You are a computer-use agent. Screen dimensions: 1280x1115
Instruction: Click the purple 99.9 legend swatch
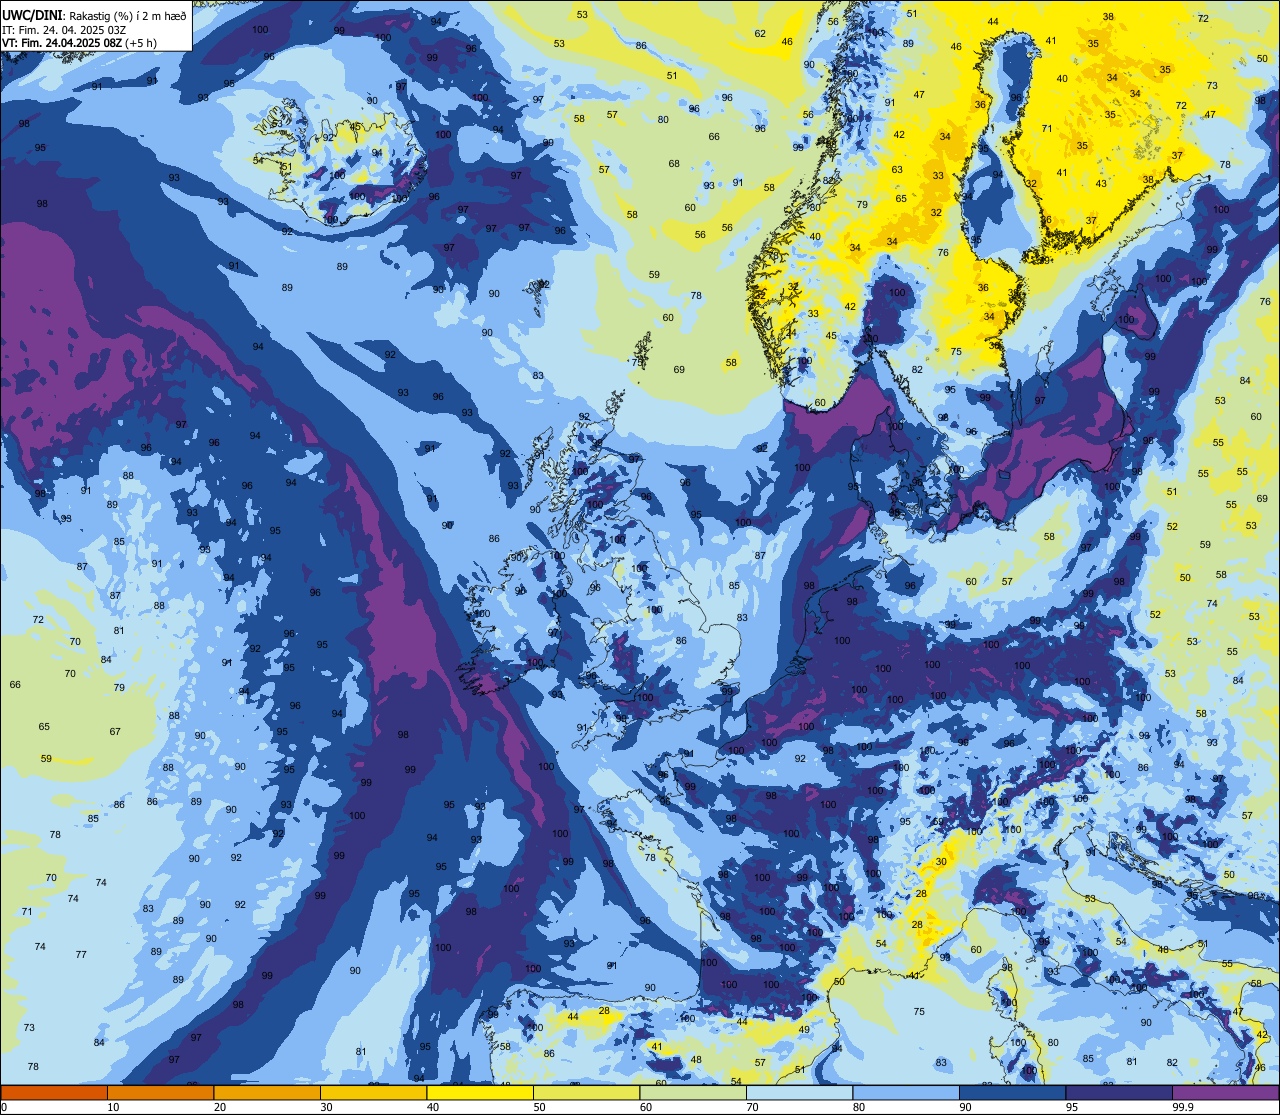coord(1226,1093)
